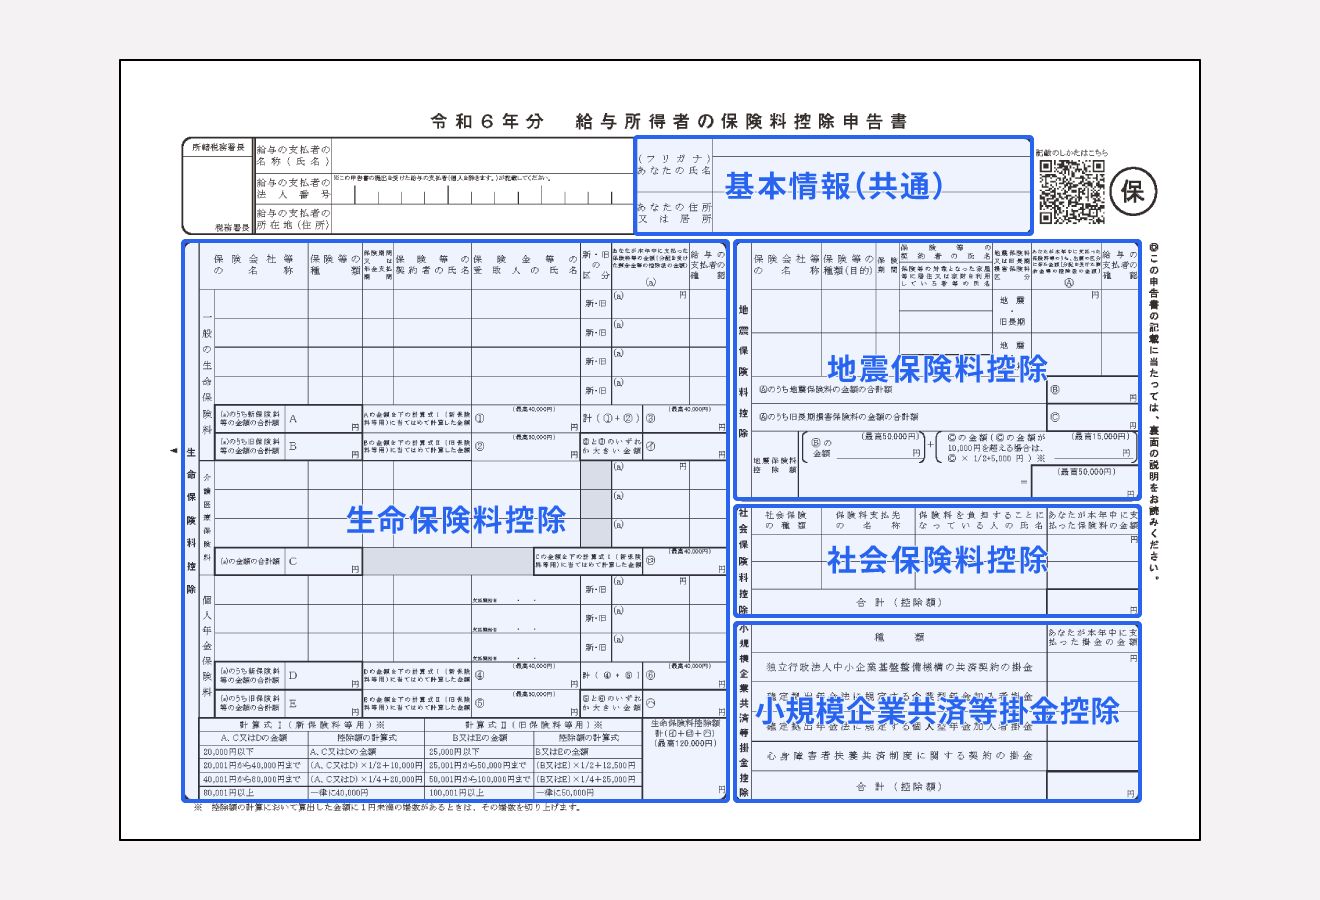Click the 地震保険料控除額 row label
The height and width of the screenshot is (900, 1320).
[775, 465]
